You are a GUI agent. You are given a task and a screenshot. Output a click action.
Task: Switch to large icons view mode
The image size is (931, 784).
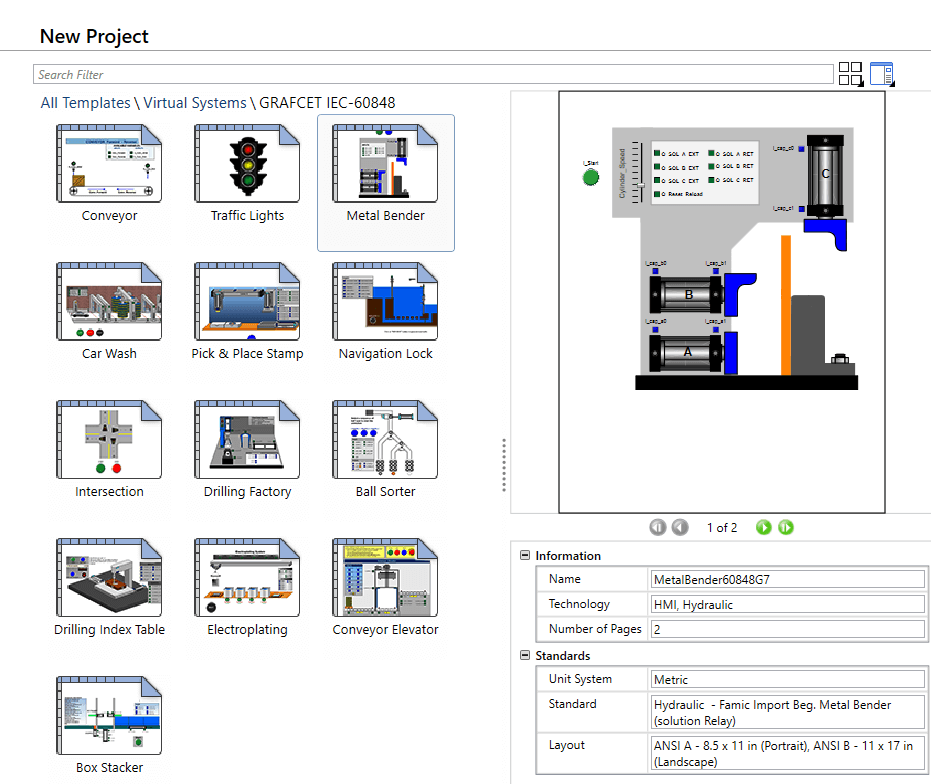(850, 74)
